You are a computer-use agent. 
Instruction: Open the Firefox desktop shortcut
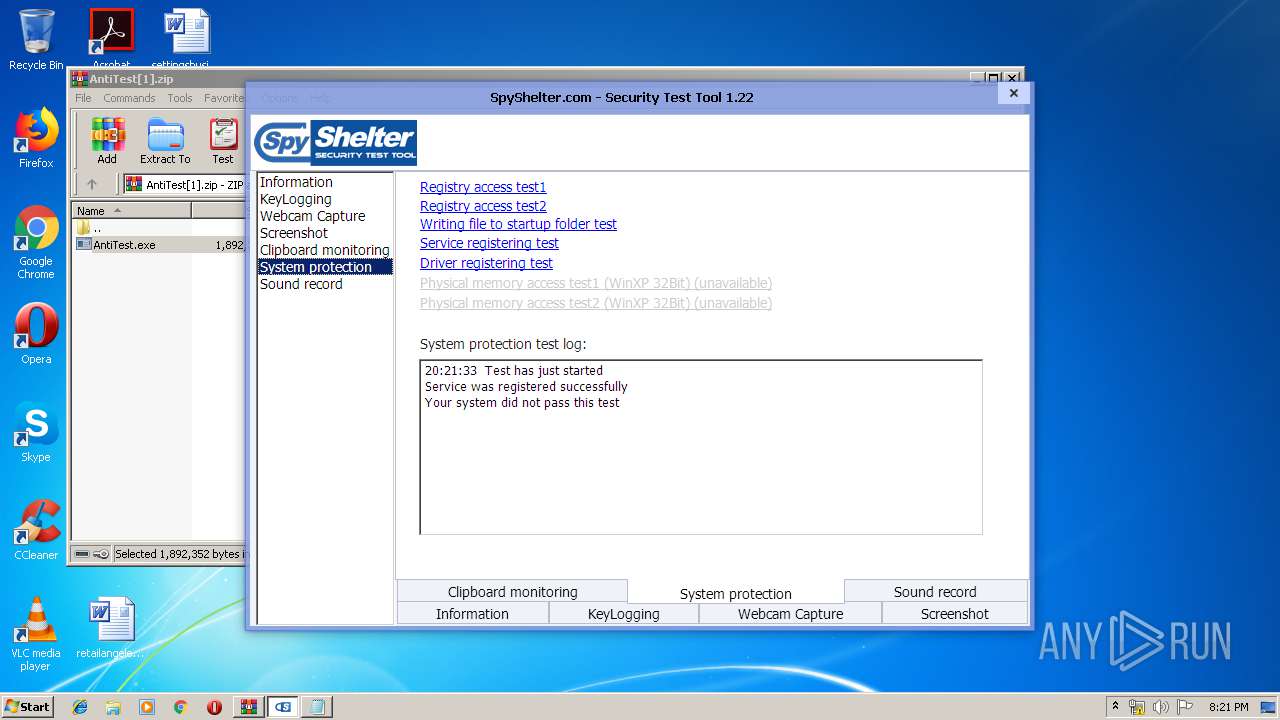tap(36, 138)
